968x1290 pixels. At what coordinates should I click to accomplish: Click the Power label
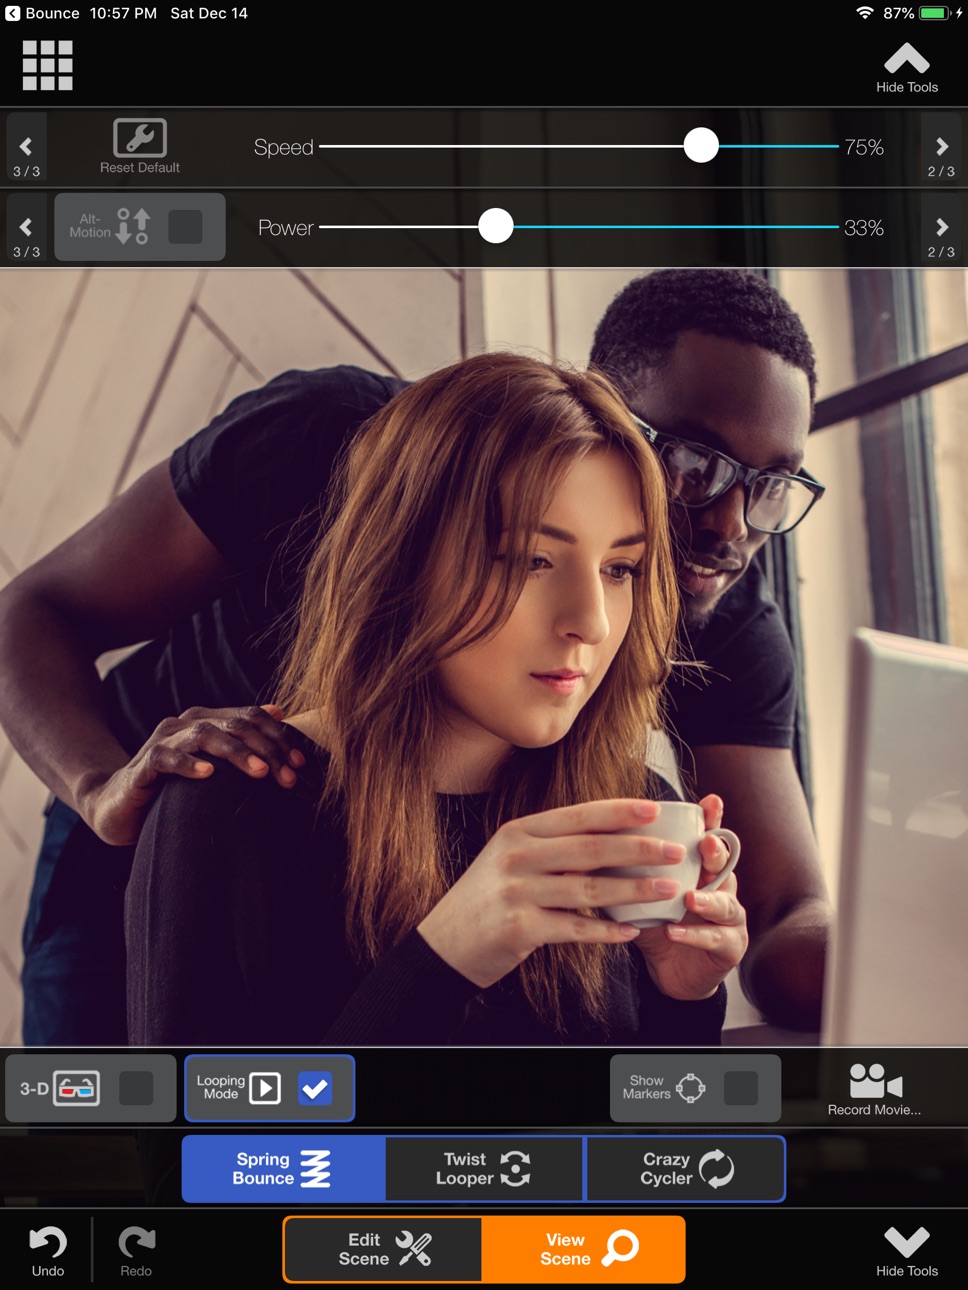coord(286,228)
